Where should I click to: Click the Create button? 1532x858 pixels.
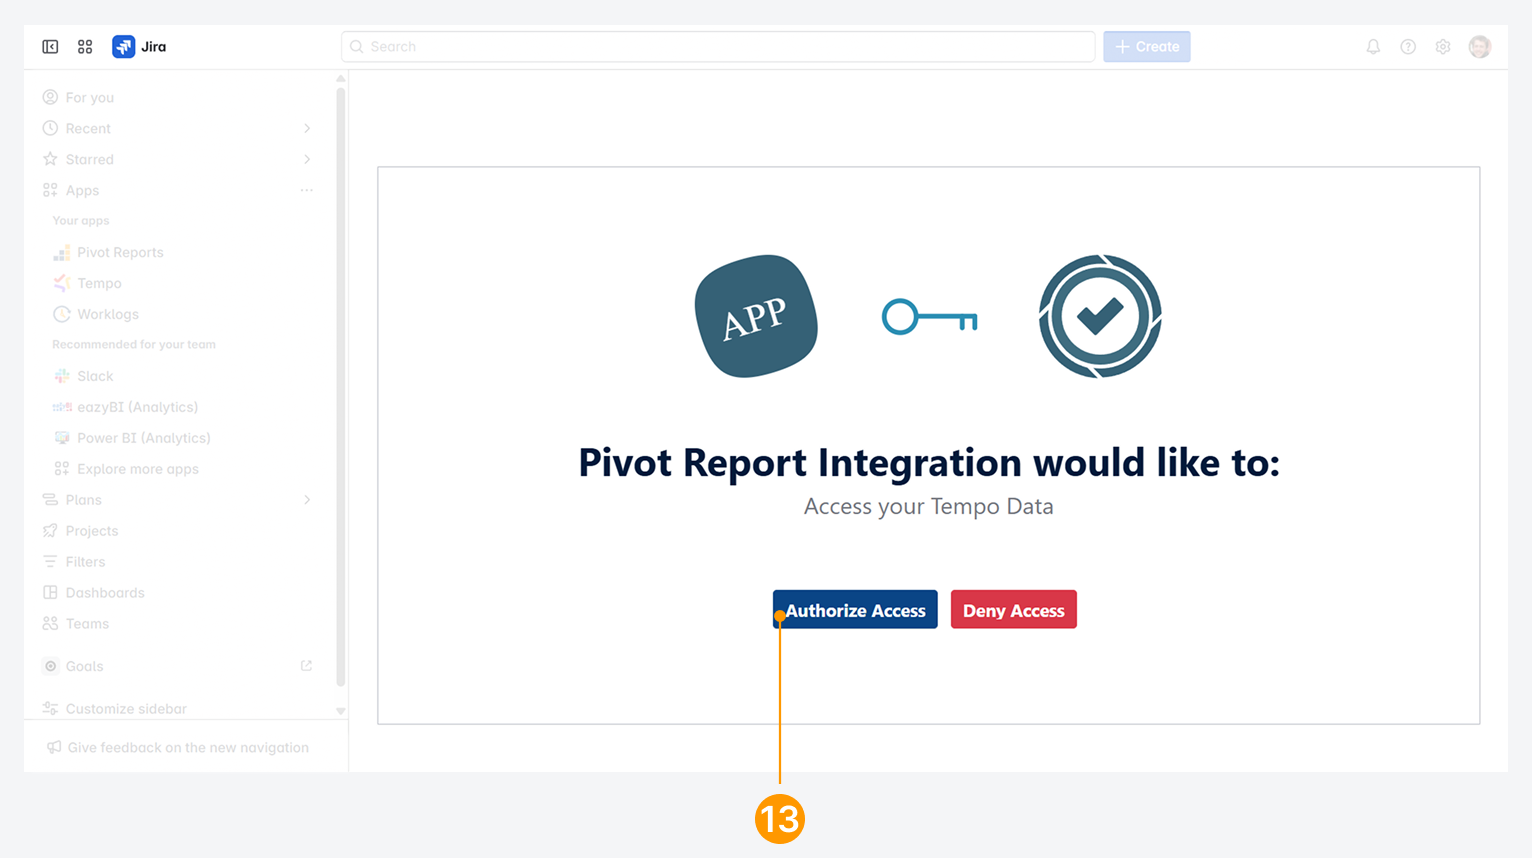point(1147,47)
